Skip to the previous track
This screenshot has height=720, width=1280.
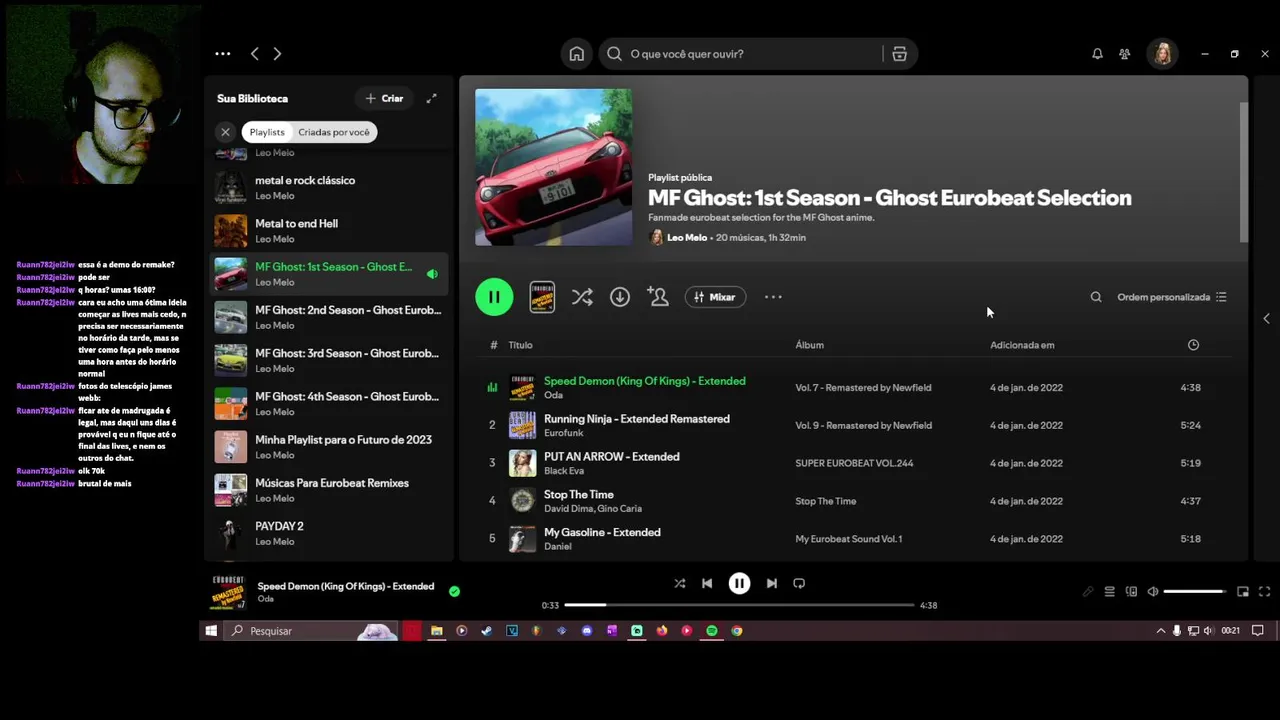click(707, 583)
